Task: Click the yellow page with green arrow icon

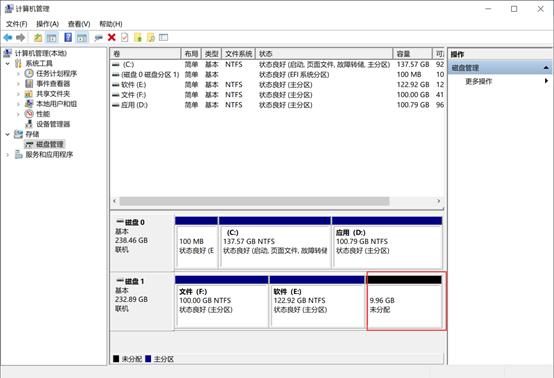Action: pos(138,37)
